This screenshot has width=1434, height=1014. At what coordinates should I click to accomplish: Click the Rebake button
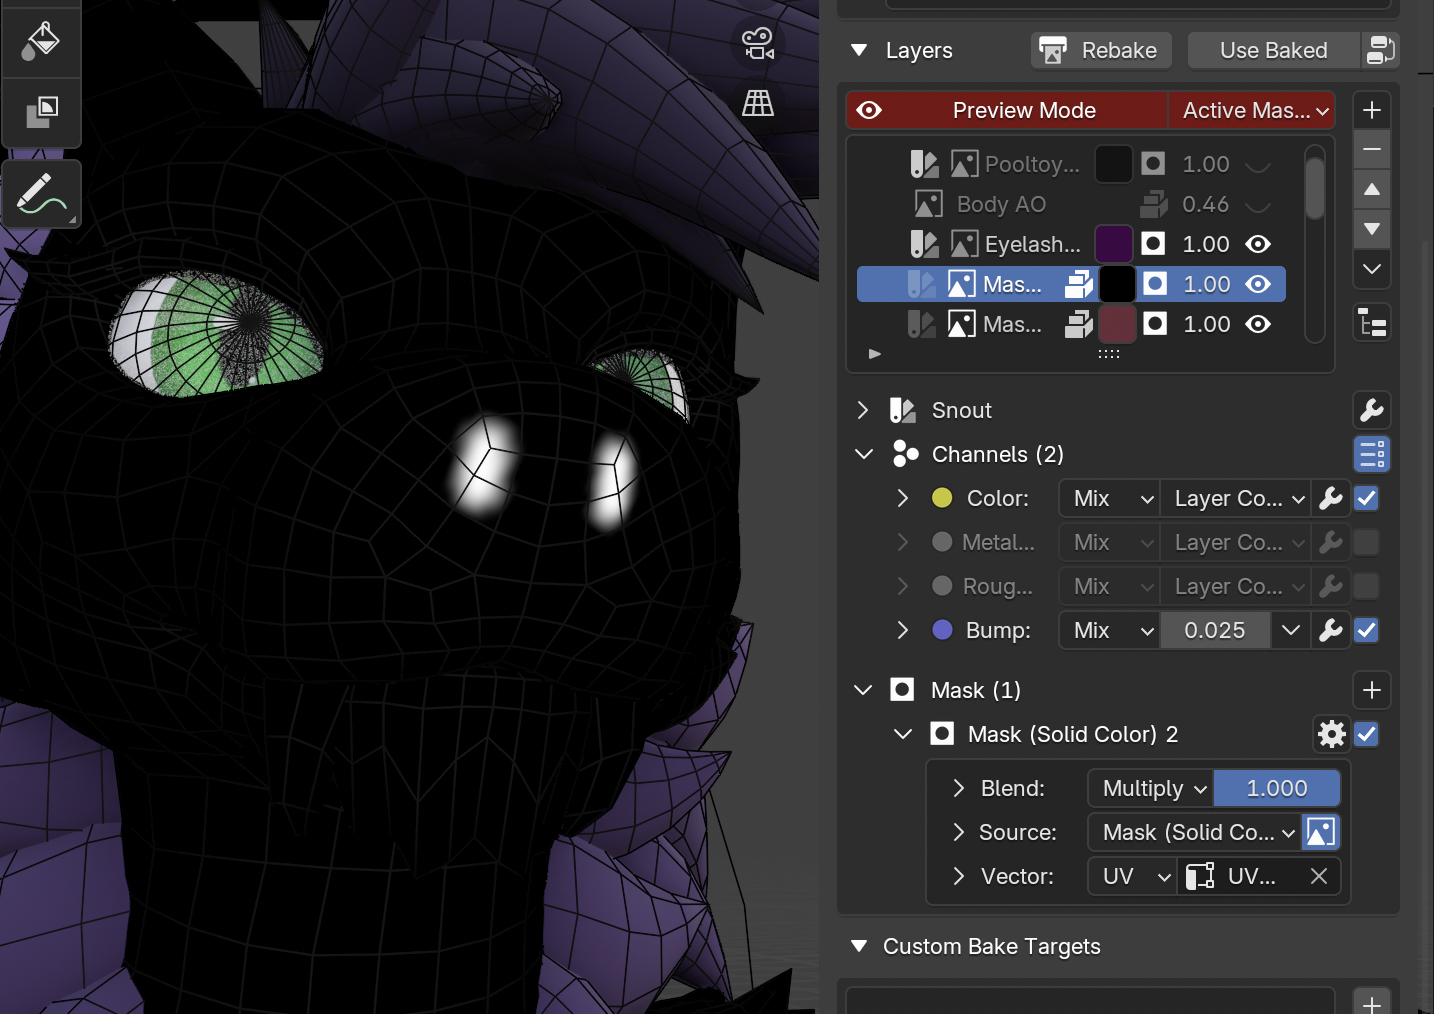[1101, 50]
